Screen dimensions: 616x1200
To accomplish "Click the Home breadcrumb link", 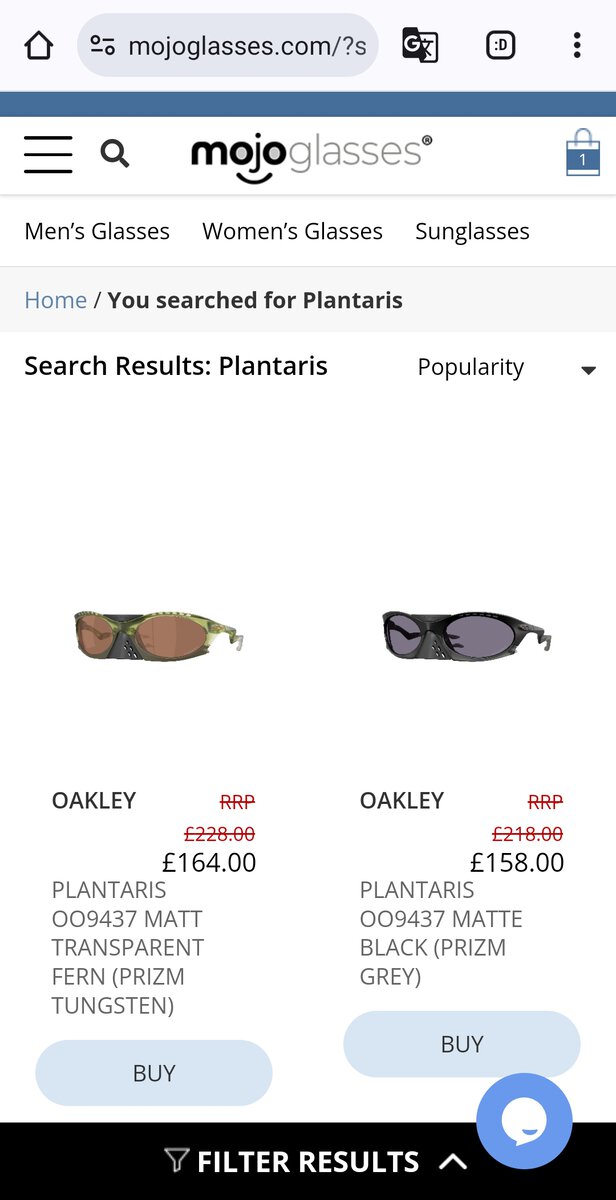I will (55, 300).
